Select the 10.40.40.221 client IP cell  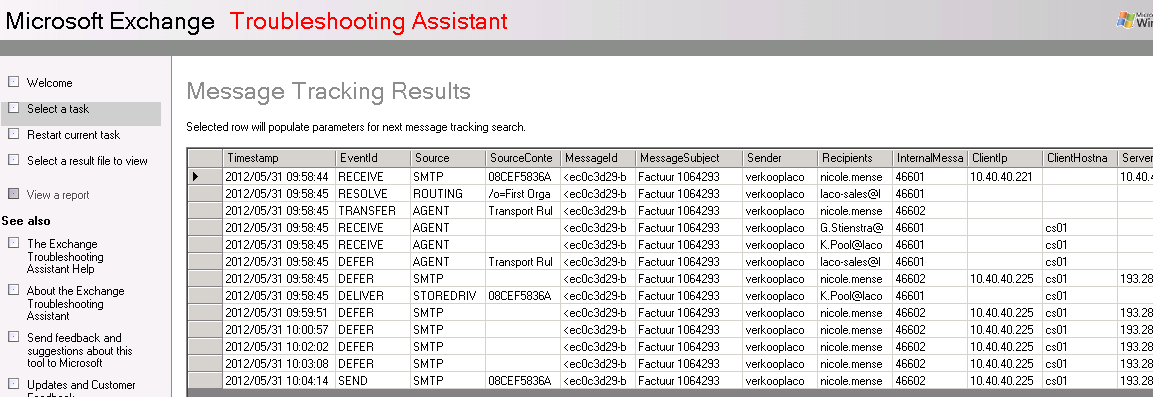point(1004,176)
